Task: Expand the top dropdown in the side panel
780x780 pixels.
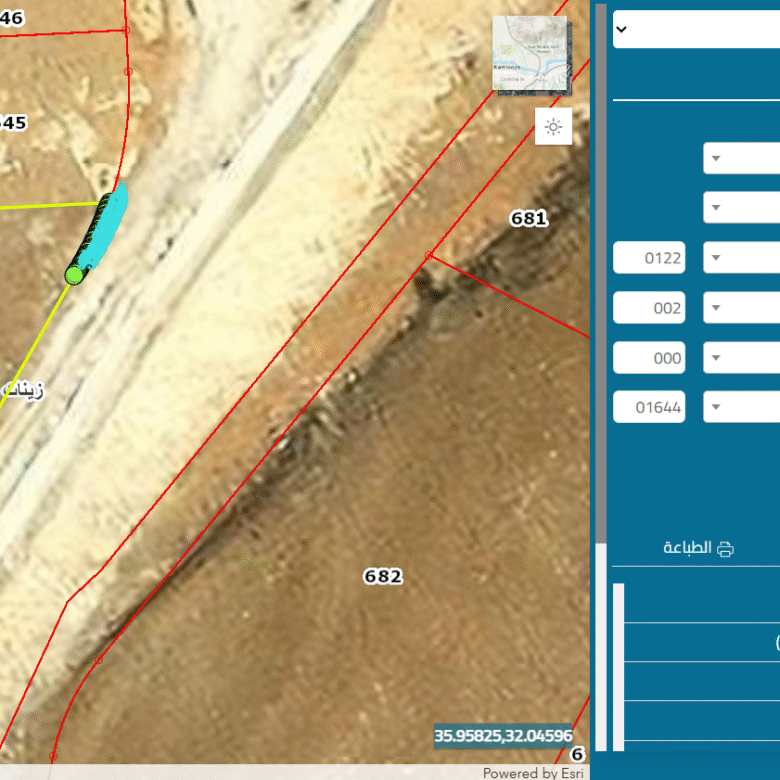Action: pyautogui.click(x=621, y=29)
